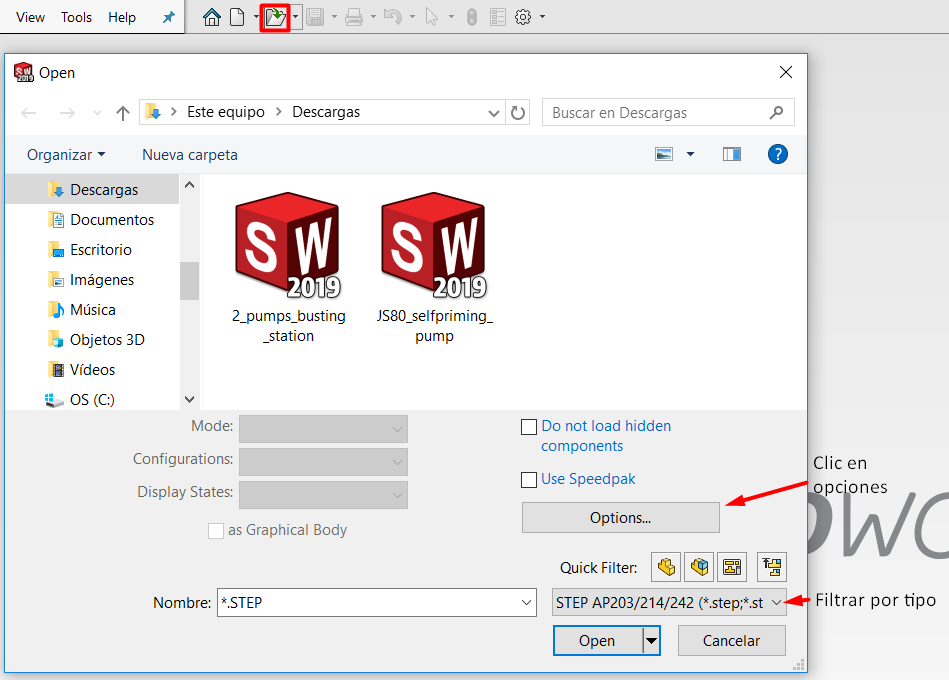This screenshot has height=680, width=949.
Task: Open the File Properties list icon
Action: tap(497, 17)
